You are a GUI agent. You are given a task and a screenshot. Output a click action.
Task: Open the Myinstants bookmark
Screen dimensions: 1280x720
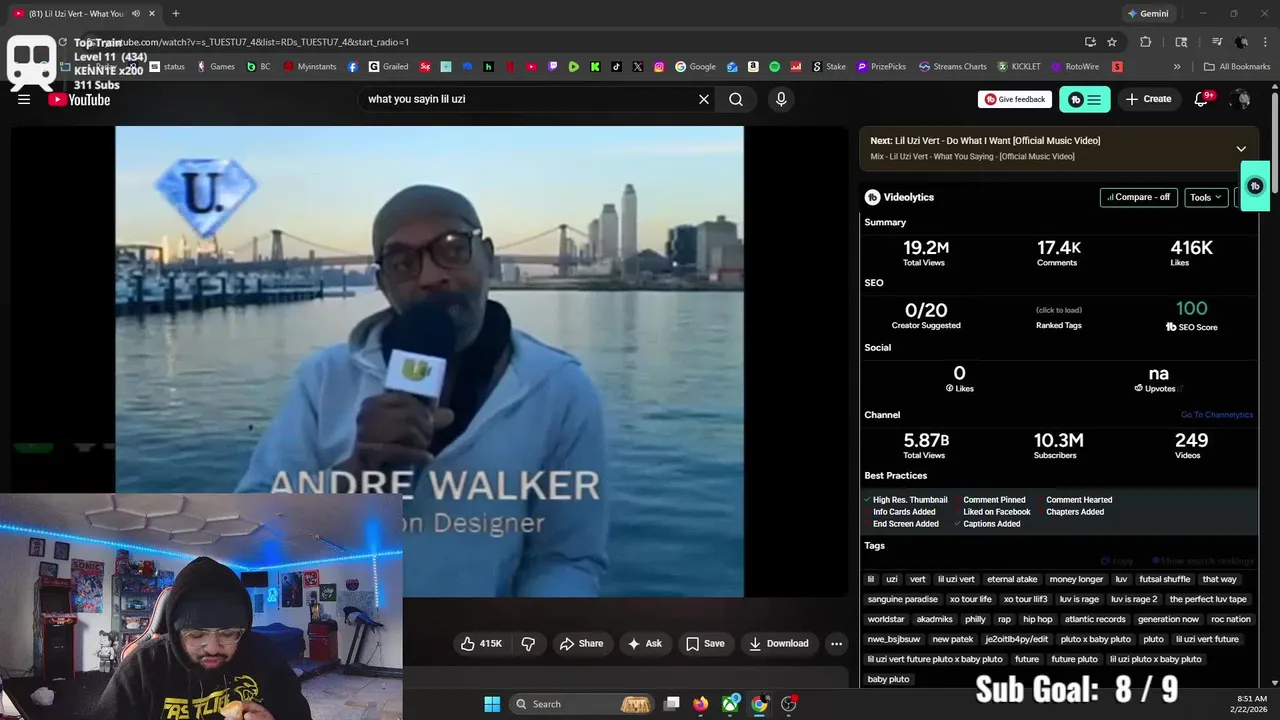pos(311,67)
